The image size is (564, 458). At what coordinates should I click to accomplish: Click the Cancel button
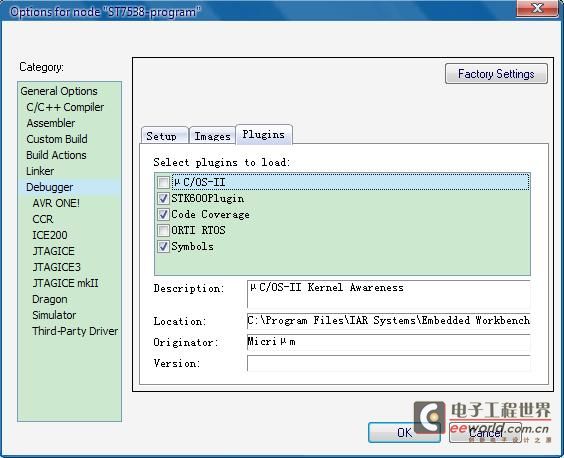(x=485, y=432)
